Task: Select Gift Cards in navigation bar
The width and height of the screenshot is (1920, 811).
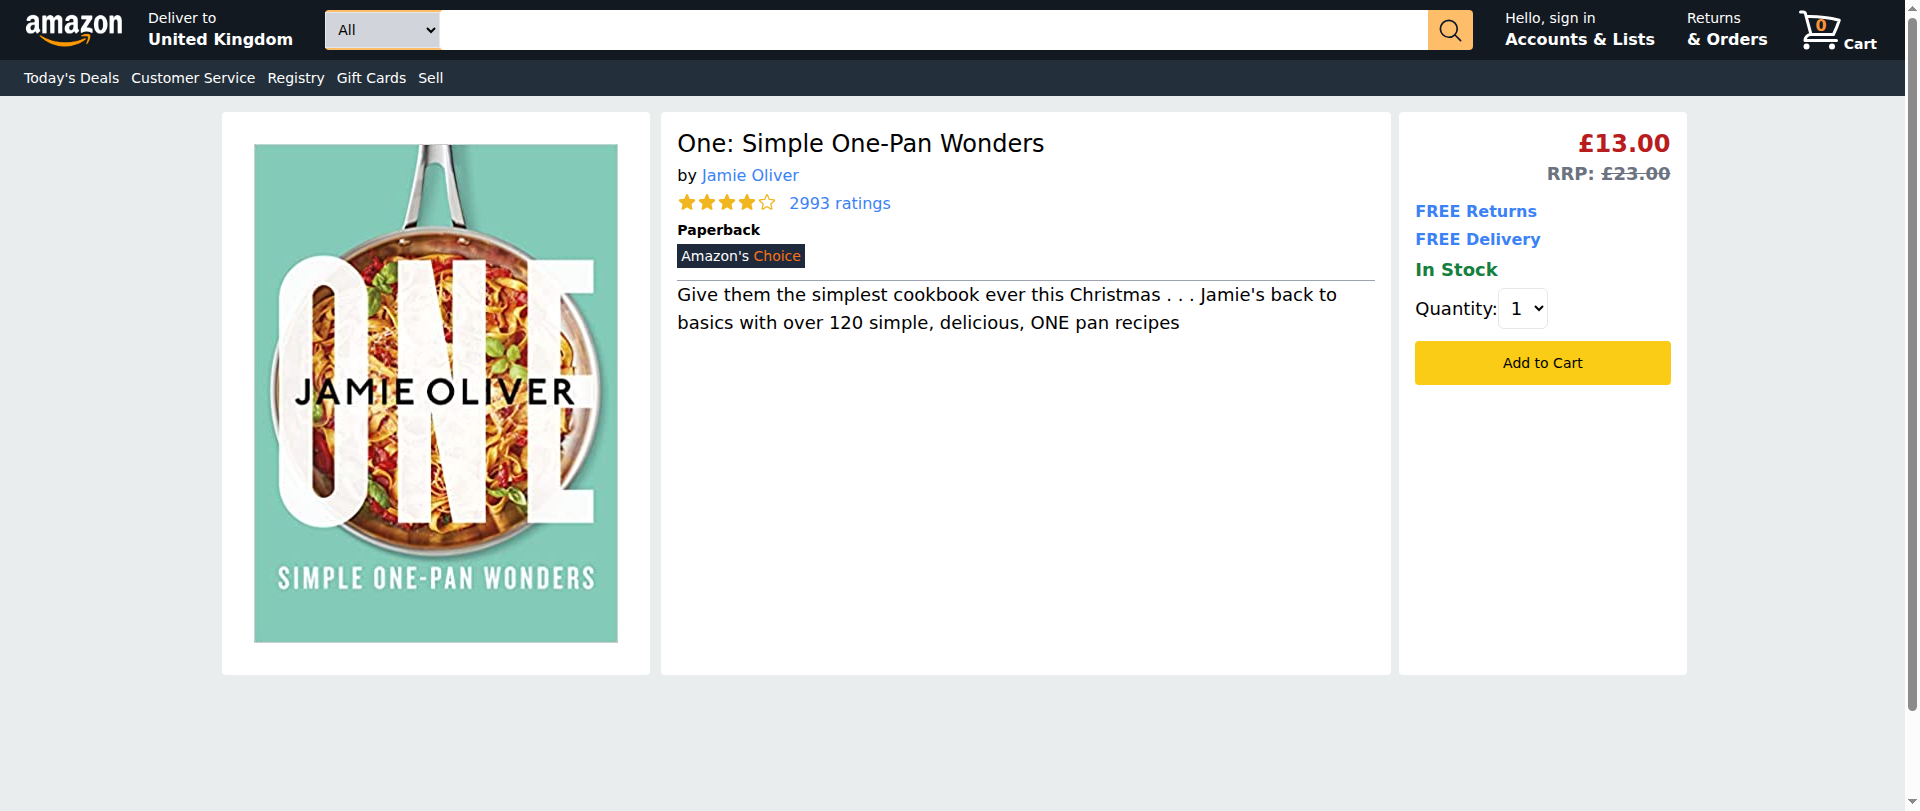Action: [371, 78]
